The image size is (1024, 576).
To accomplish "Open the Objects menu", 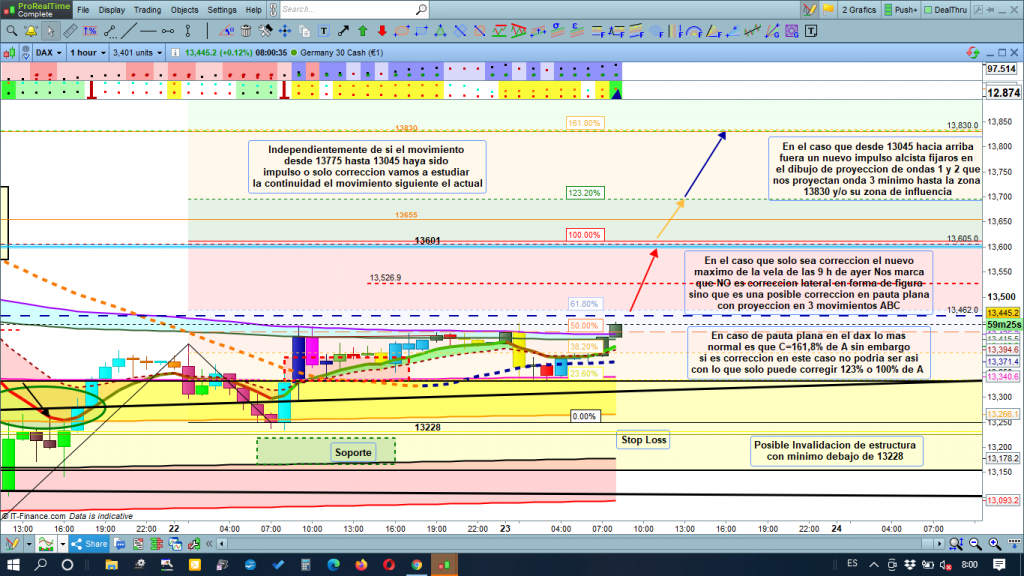I will pos(185,9).
